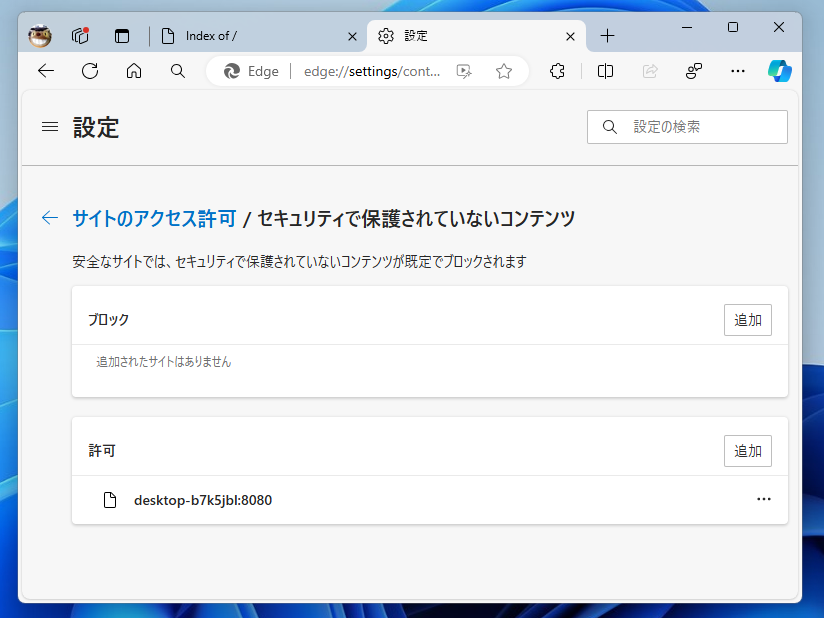Open options for desktop-b7k5jbl:8080 entry
Viewport: 824px width, 618px height.
click(764, 499)
